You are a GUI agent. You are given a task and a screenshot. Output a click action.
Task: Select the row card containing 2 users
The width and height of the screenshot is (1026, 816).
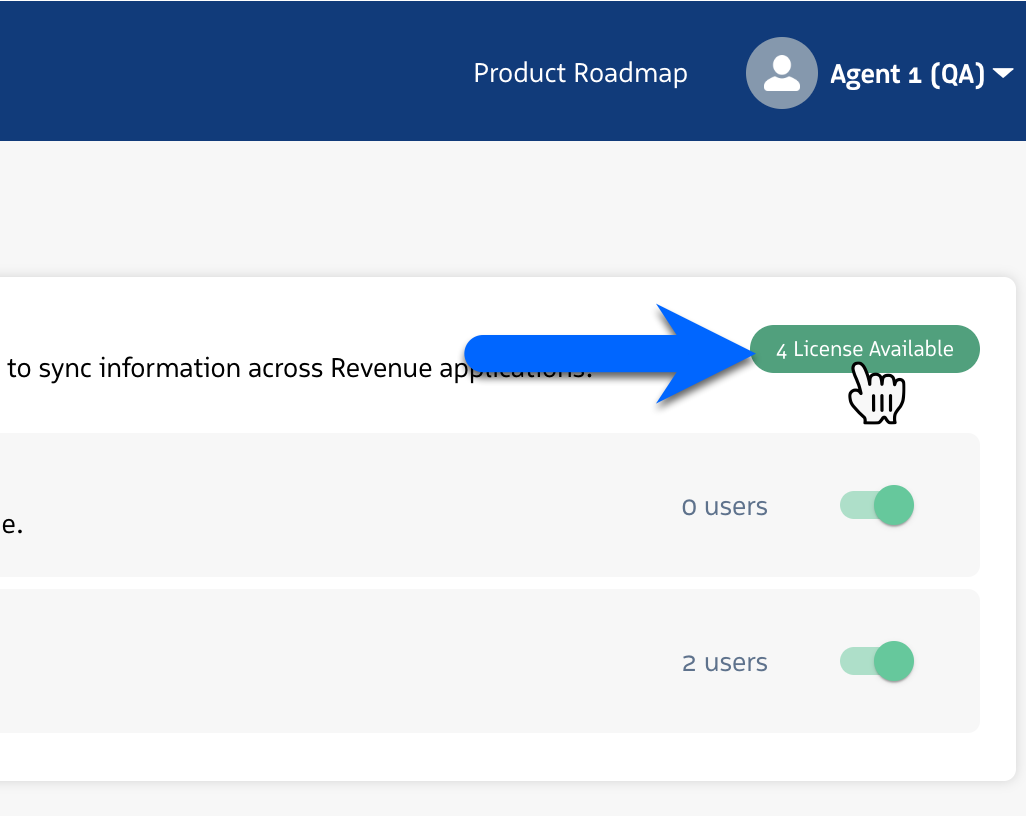(x=400, y=662)
